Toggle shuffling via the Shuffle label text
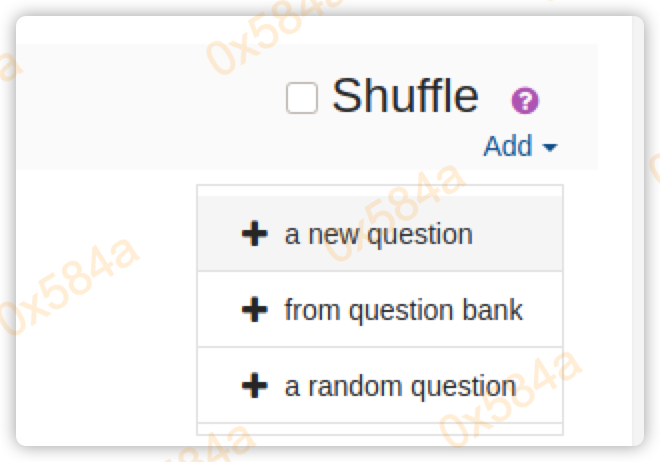 click(x=405, y=96)
